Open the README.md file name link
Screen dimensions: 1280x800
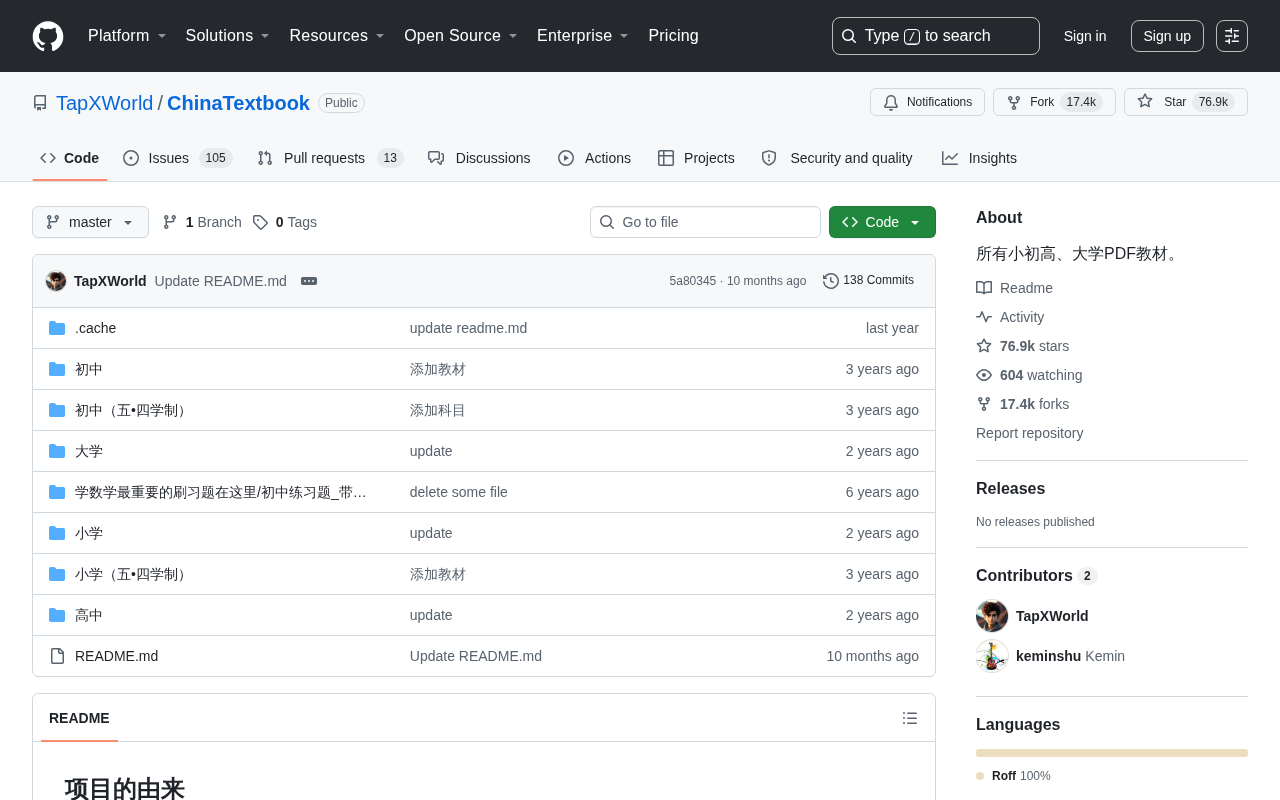117,656
